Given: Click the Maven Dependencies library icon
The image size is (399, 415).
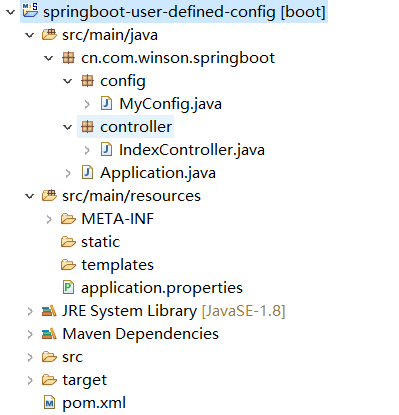Looking at the screenshot, I should [49, 334].
